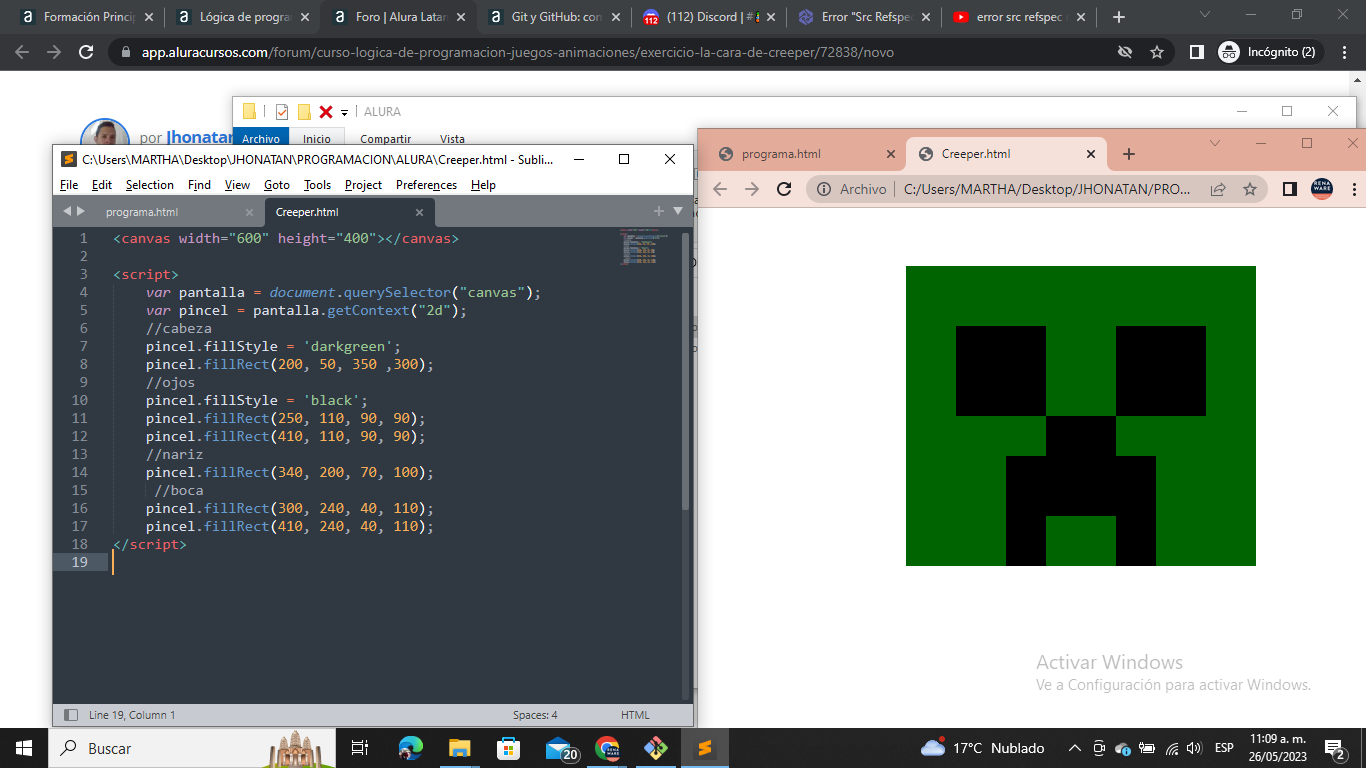Open the Project menu in Sublime Text
1366x768 pixels.
363,185
